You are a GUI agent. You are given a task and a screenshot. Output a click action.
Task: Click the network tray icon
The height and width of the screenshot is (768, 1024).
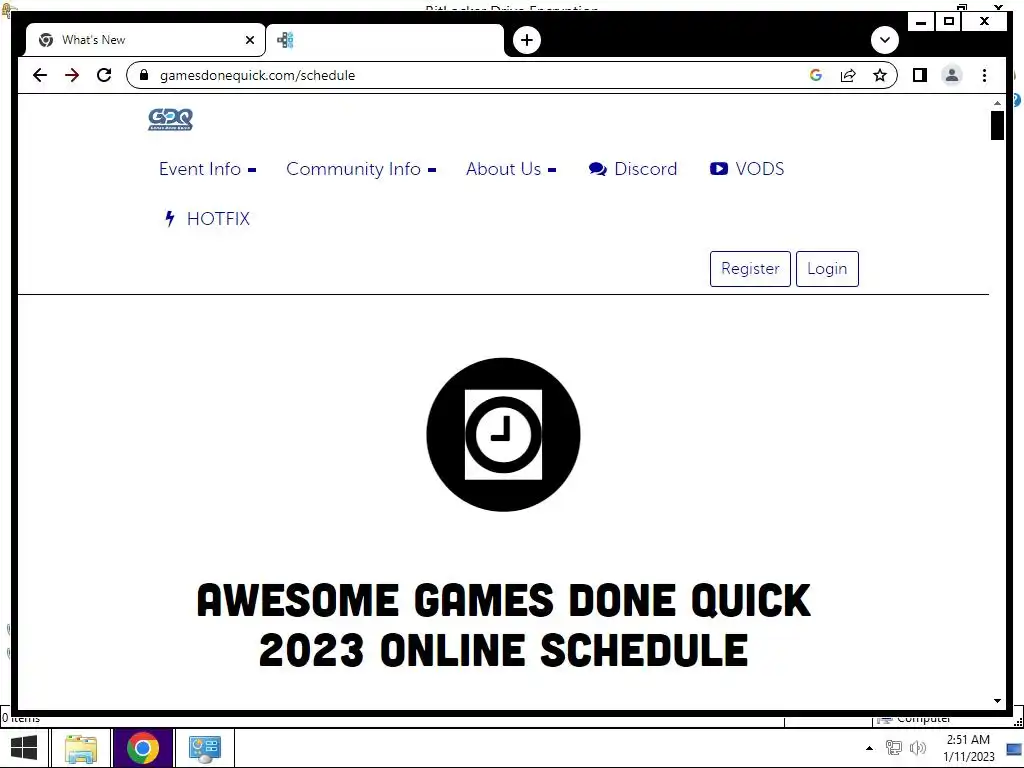pos(893,748)
